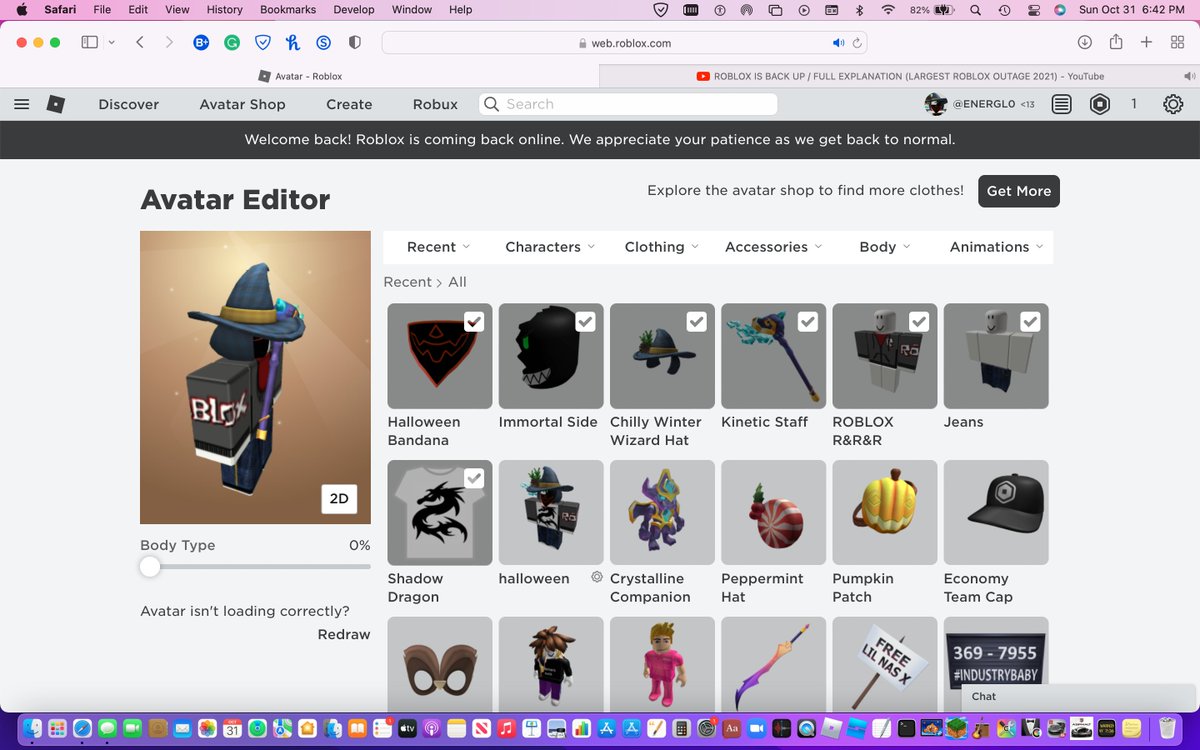This screenshot has width=1200, height=750.
Task: Open Discover in Roblox navigation
Action: 129,104
